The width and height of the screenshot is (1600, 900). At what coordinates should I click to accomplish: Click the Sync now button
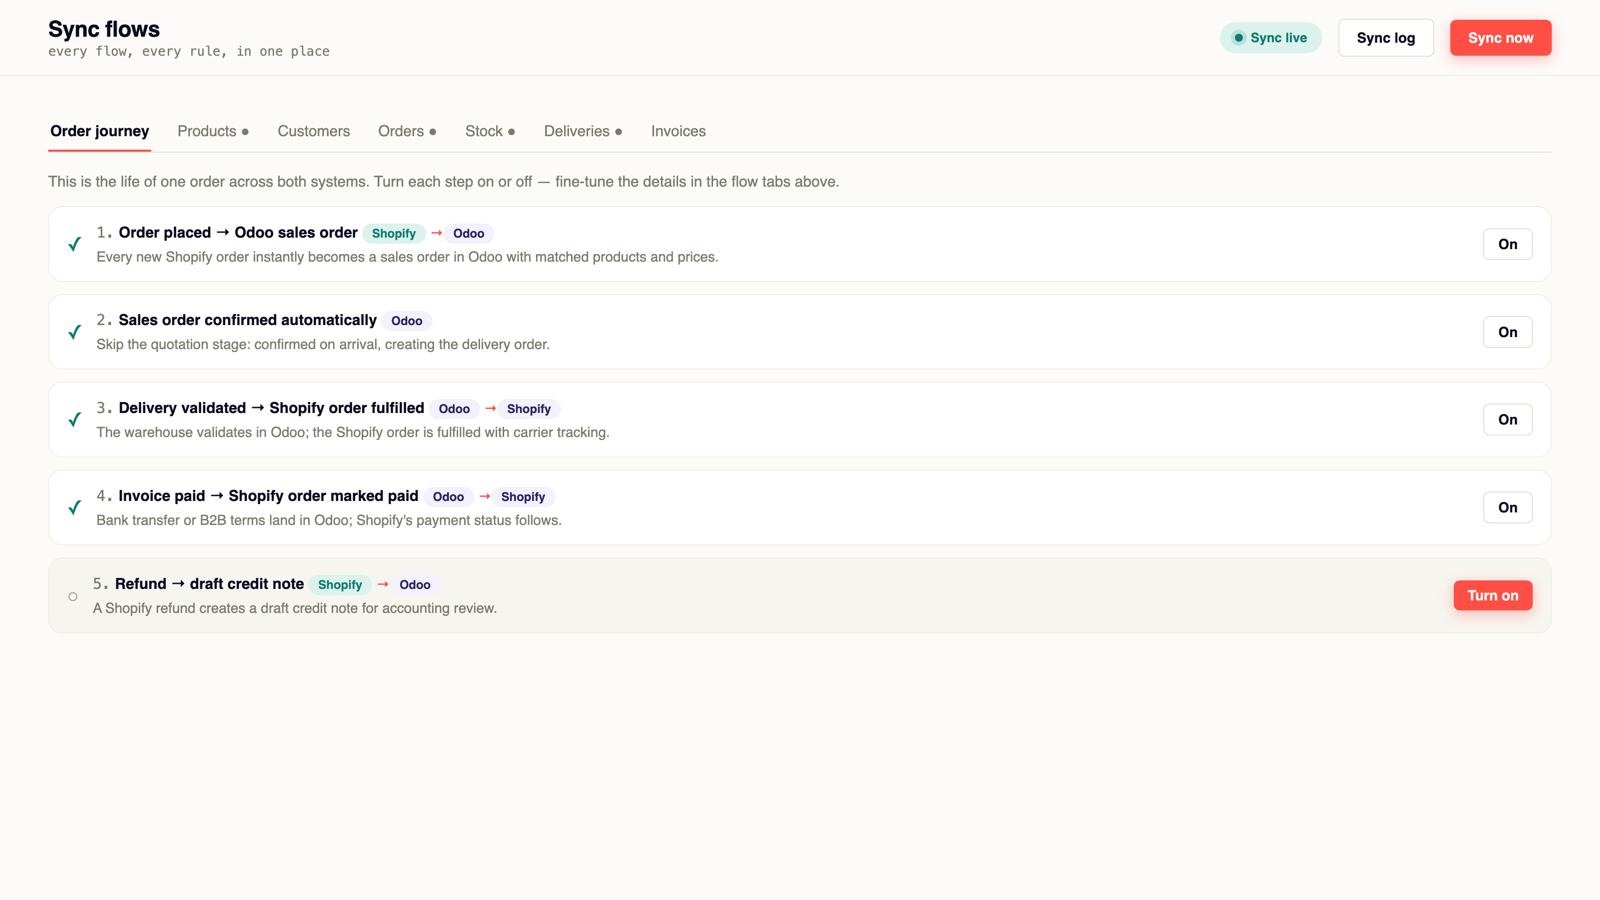point(1501,38)
